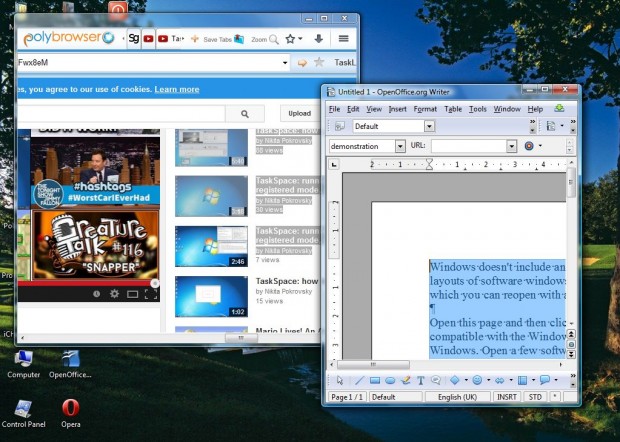The width and height of the screenshot is (620, 442).
Task: Click Page 1 / 1 in status bar
Action: click(347, 397)
